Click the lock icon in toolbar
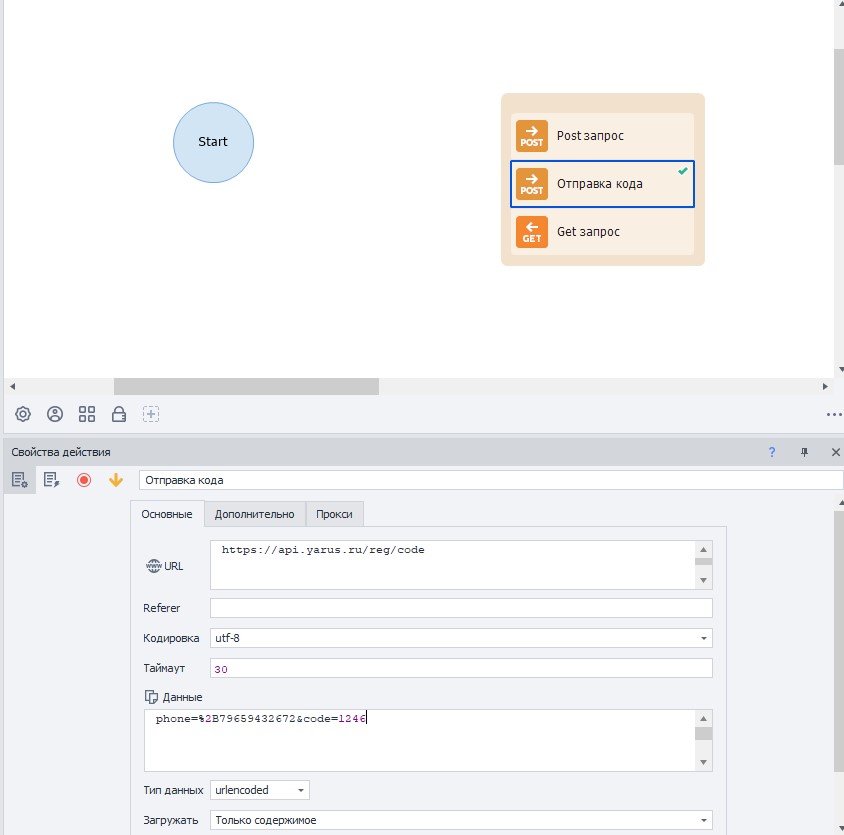Screen dimensions: 844x835 [x=118, y=414]
